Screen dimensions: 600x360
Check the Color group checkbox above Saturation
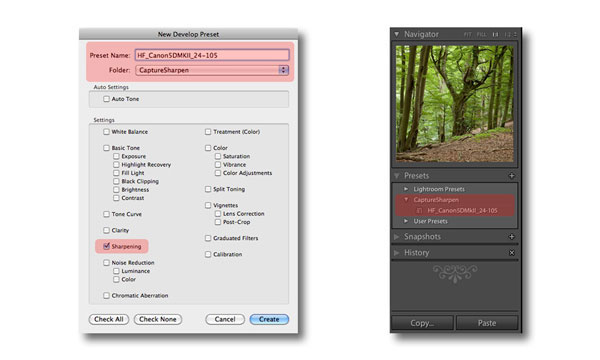click(208, 148)
